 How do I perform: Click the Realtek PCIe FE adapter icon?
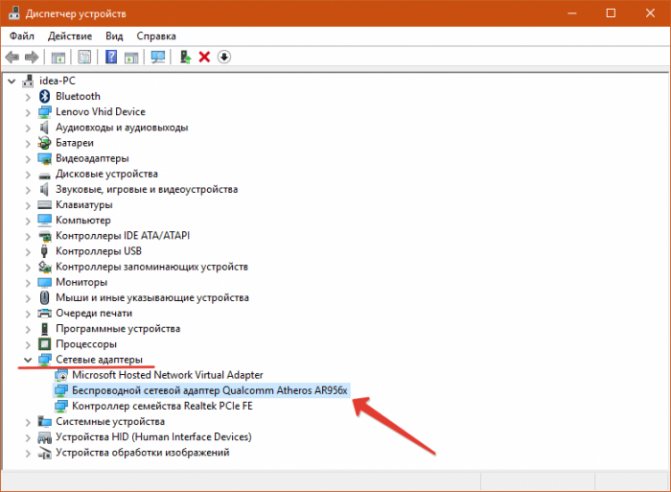point(61,406)
